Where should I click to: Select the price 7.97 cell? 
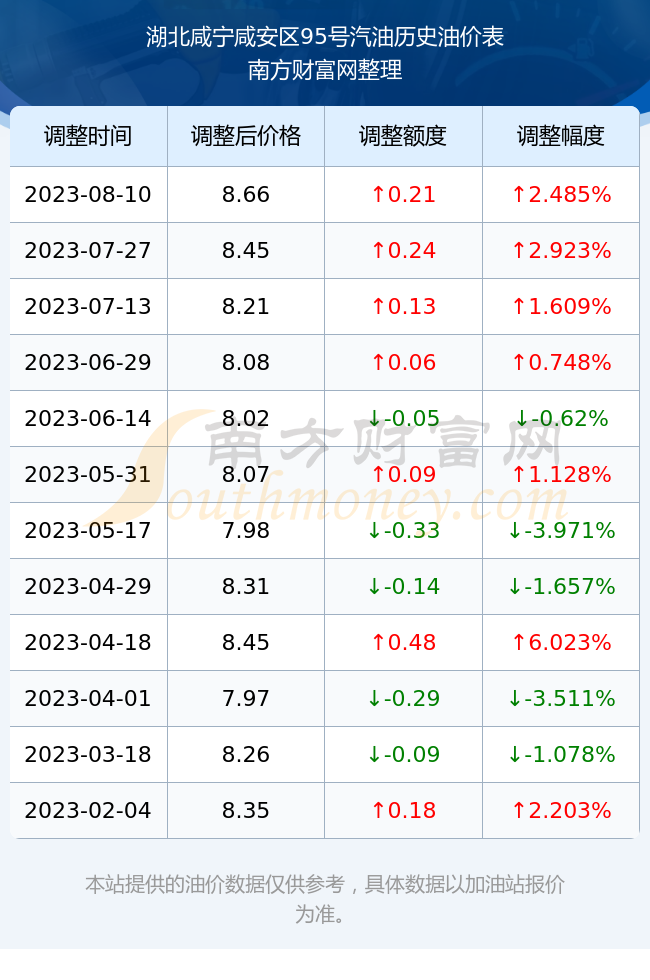(x=246, y=698)
